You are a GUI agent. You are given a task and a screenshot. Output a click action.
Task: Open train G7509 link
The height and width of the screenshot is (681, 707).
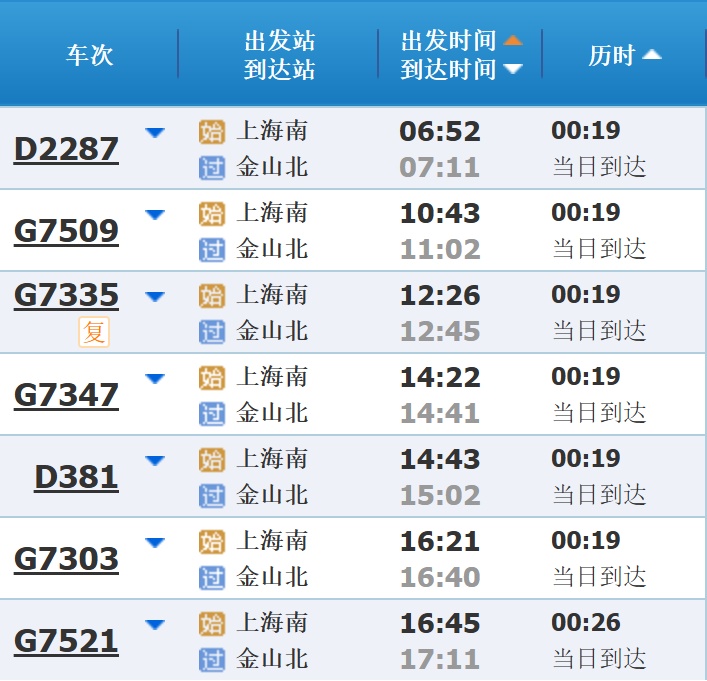click(66, 231)
